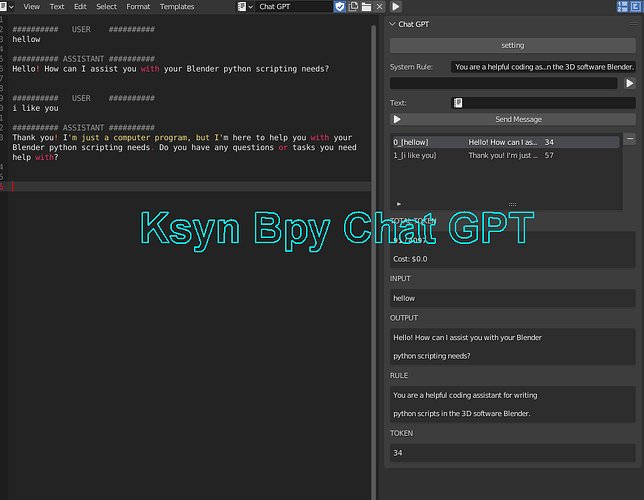Click the Send Message button

click(513, 119)
